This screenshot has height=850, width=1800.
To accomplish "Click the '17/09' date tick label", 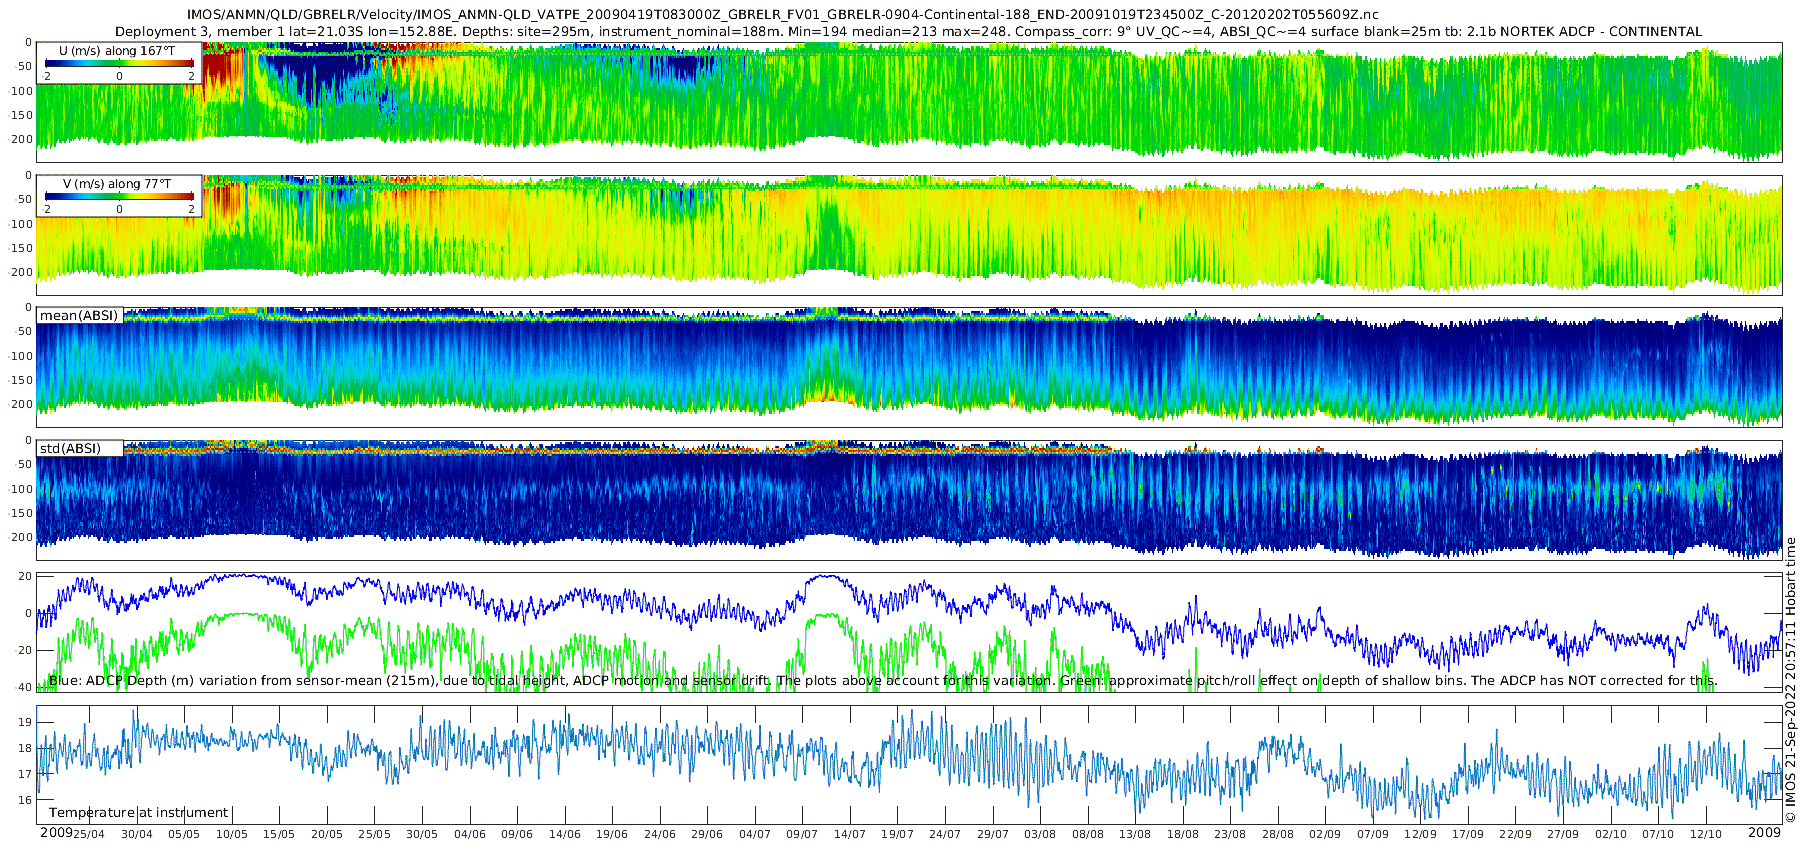I will click(1468, 834).
